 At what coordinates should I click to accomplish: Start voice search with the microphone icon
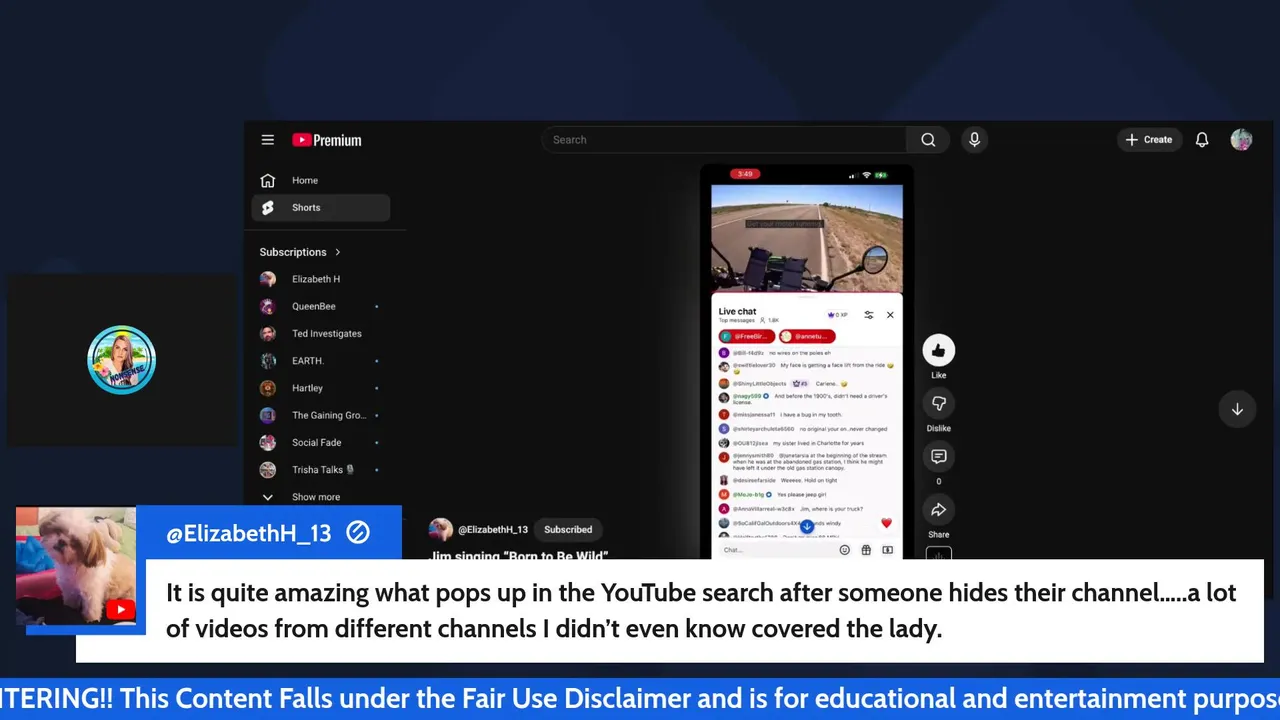point(974,140)
